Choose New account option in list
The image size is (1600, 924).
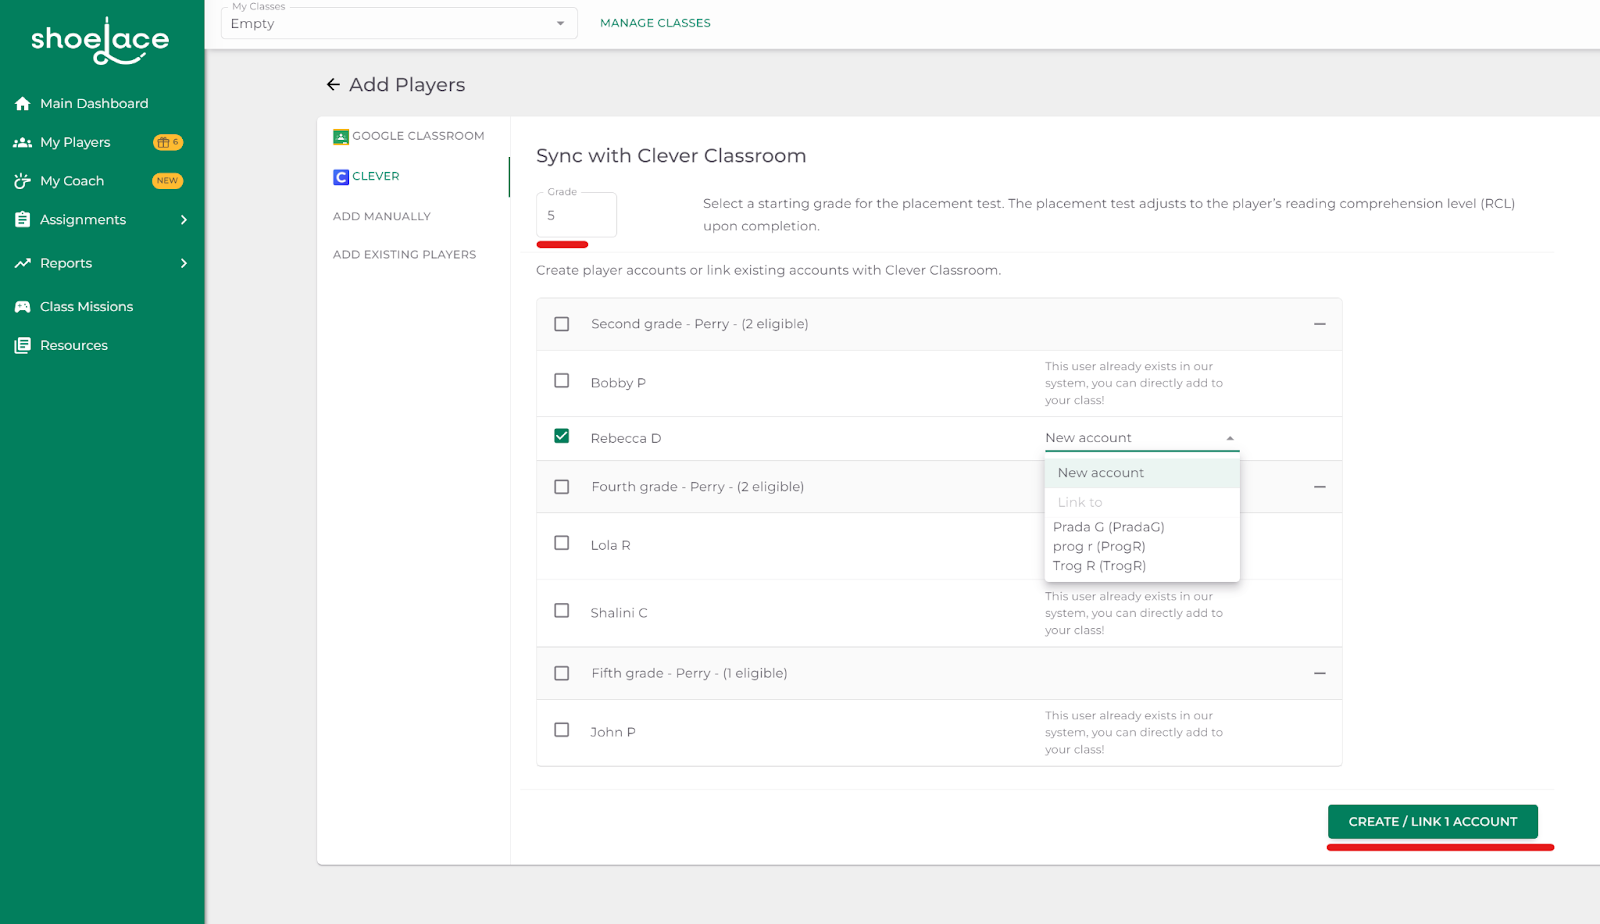click(x=1142, y=473)
